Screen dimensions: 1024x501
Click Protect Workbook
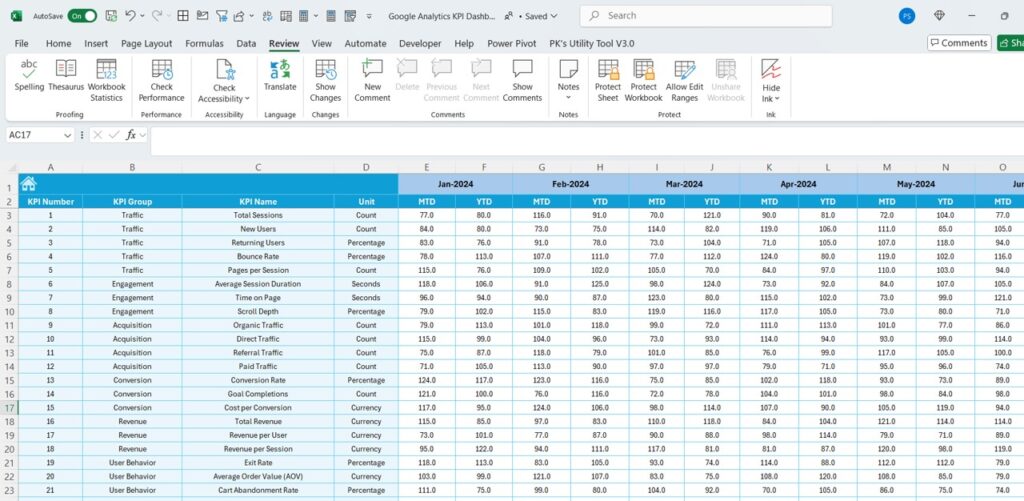click(643, 81)
